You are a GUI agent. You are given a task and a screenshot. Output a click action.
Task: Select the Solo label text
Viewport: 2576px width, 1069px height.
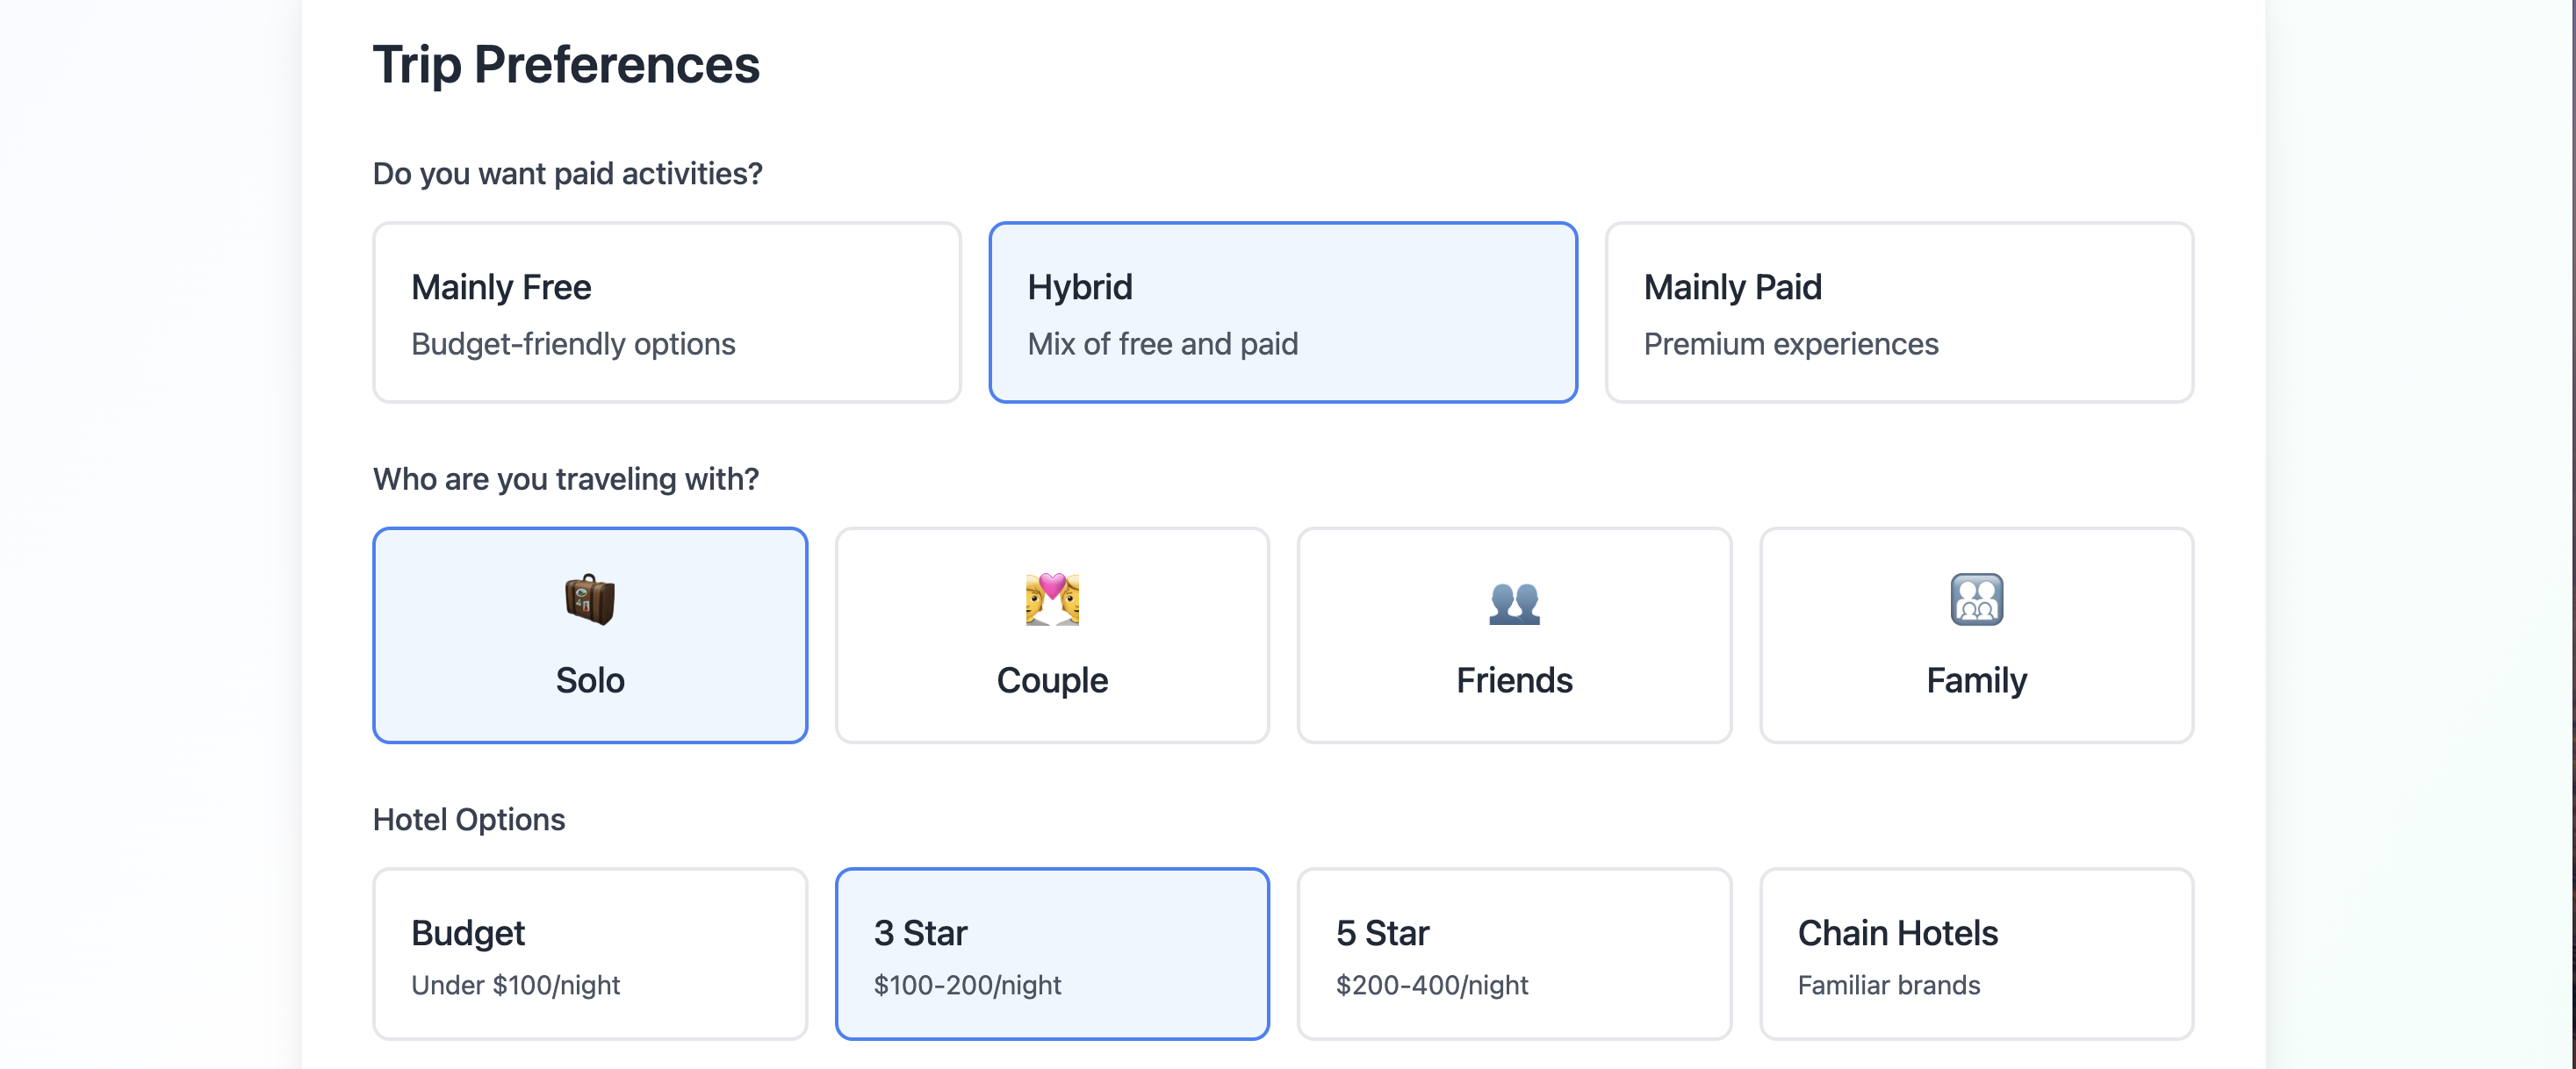tap(590, 680)
